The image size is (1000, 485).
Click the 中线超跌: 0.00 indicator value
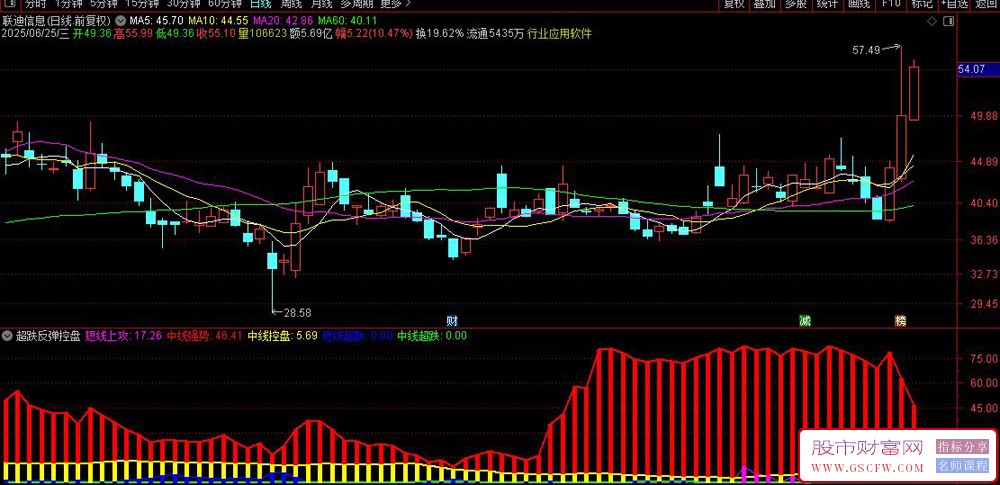coord(432,336)
